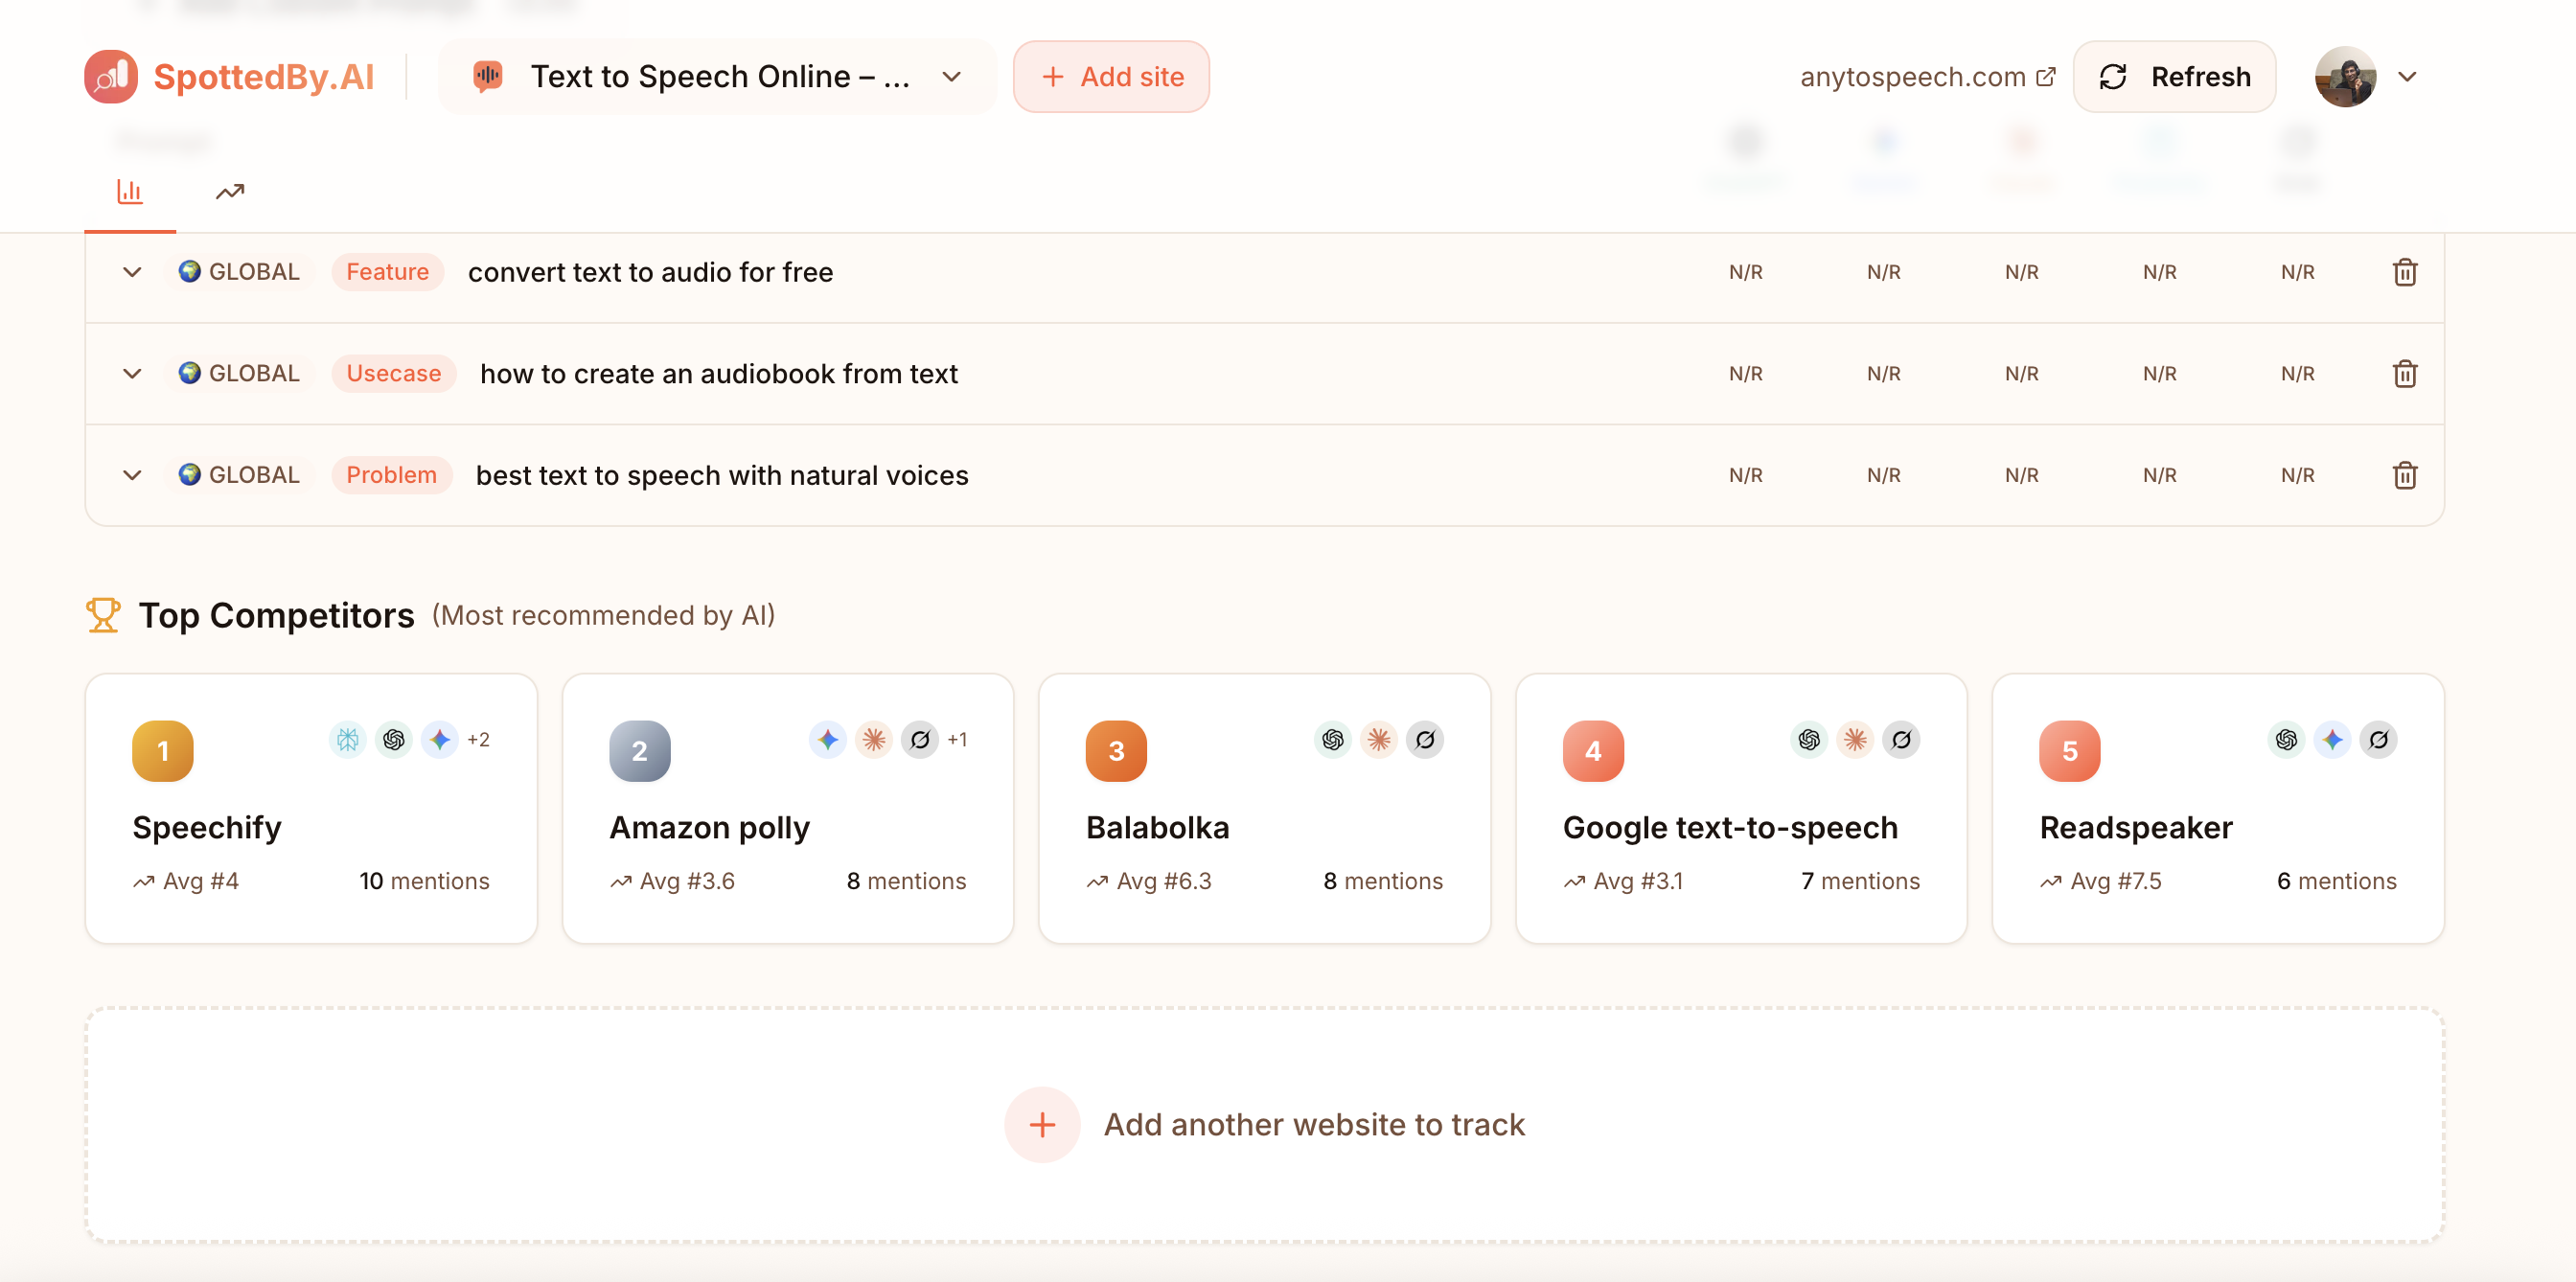Open the account menu chevron beside the avatar

point(2407,77)
